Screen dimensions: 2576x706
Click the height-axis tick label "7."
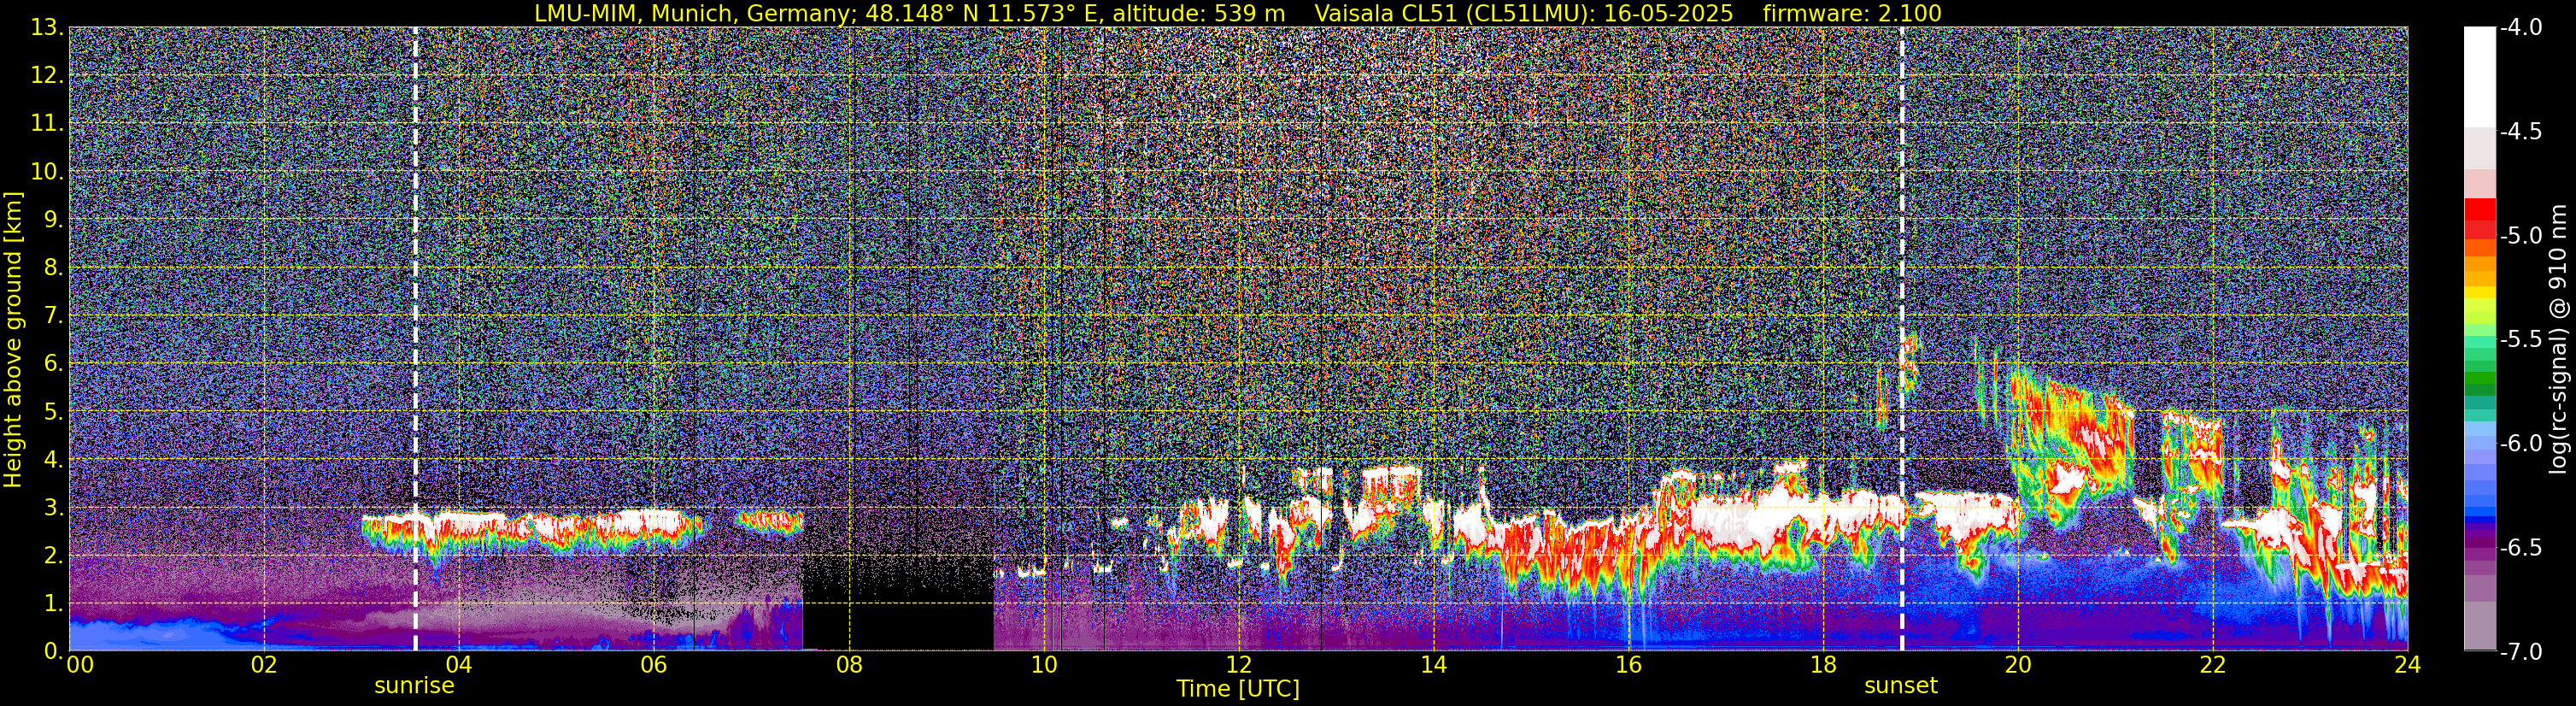[54, 315]
